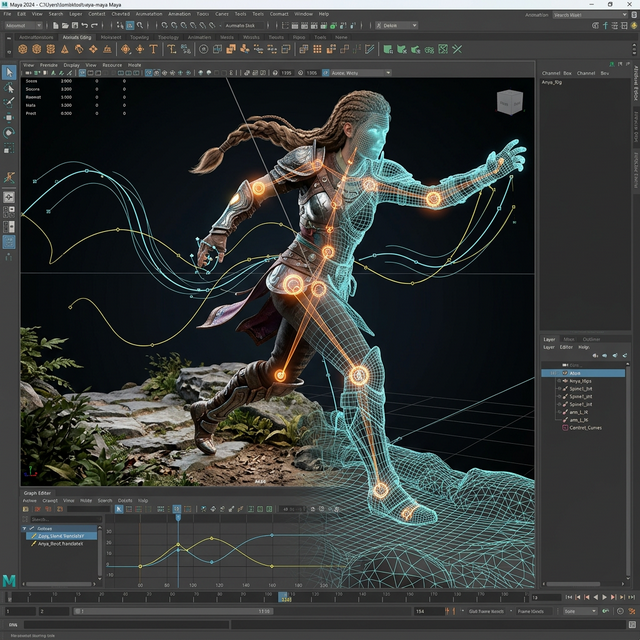The width and height of the screenshot is (640, 640).
Task: Select the arrow tool in Graph Editor toolbar
Action: pos(119,509)
